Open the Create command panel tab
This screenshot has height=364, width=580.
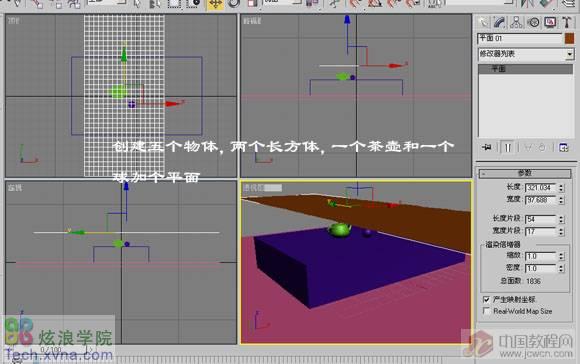pos(483,23)
